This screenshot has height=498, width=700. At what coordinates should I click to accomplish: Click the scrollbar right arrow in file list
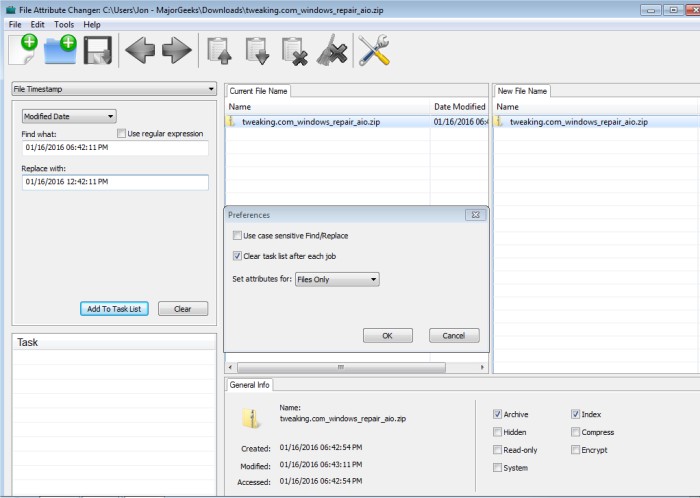482,367
